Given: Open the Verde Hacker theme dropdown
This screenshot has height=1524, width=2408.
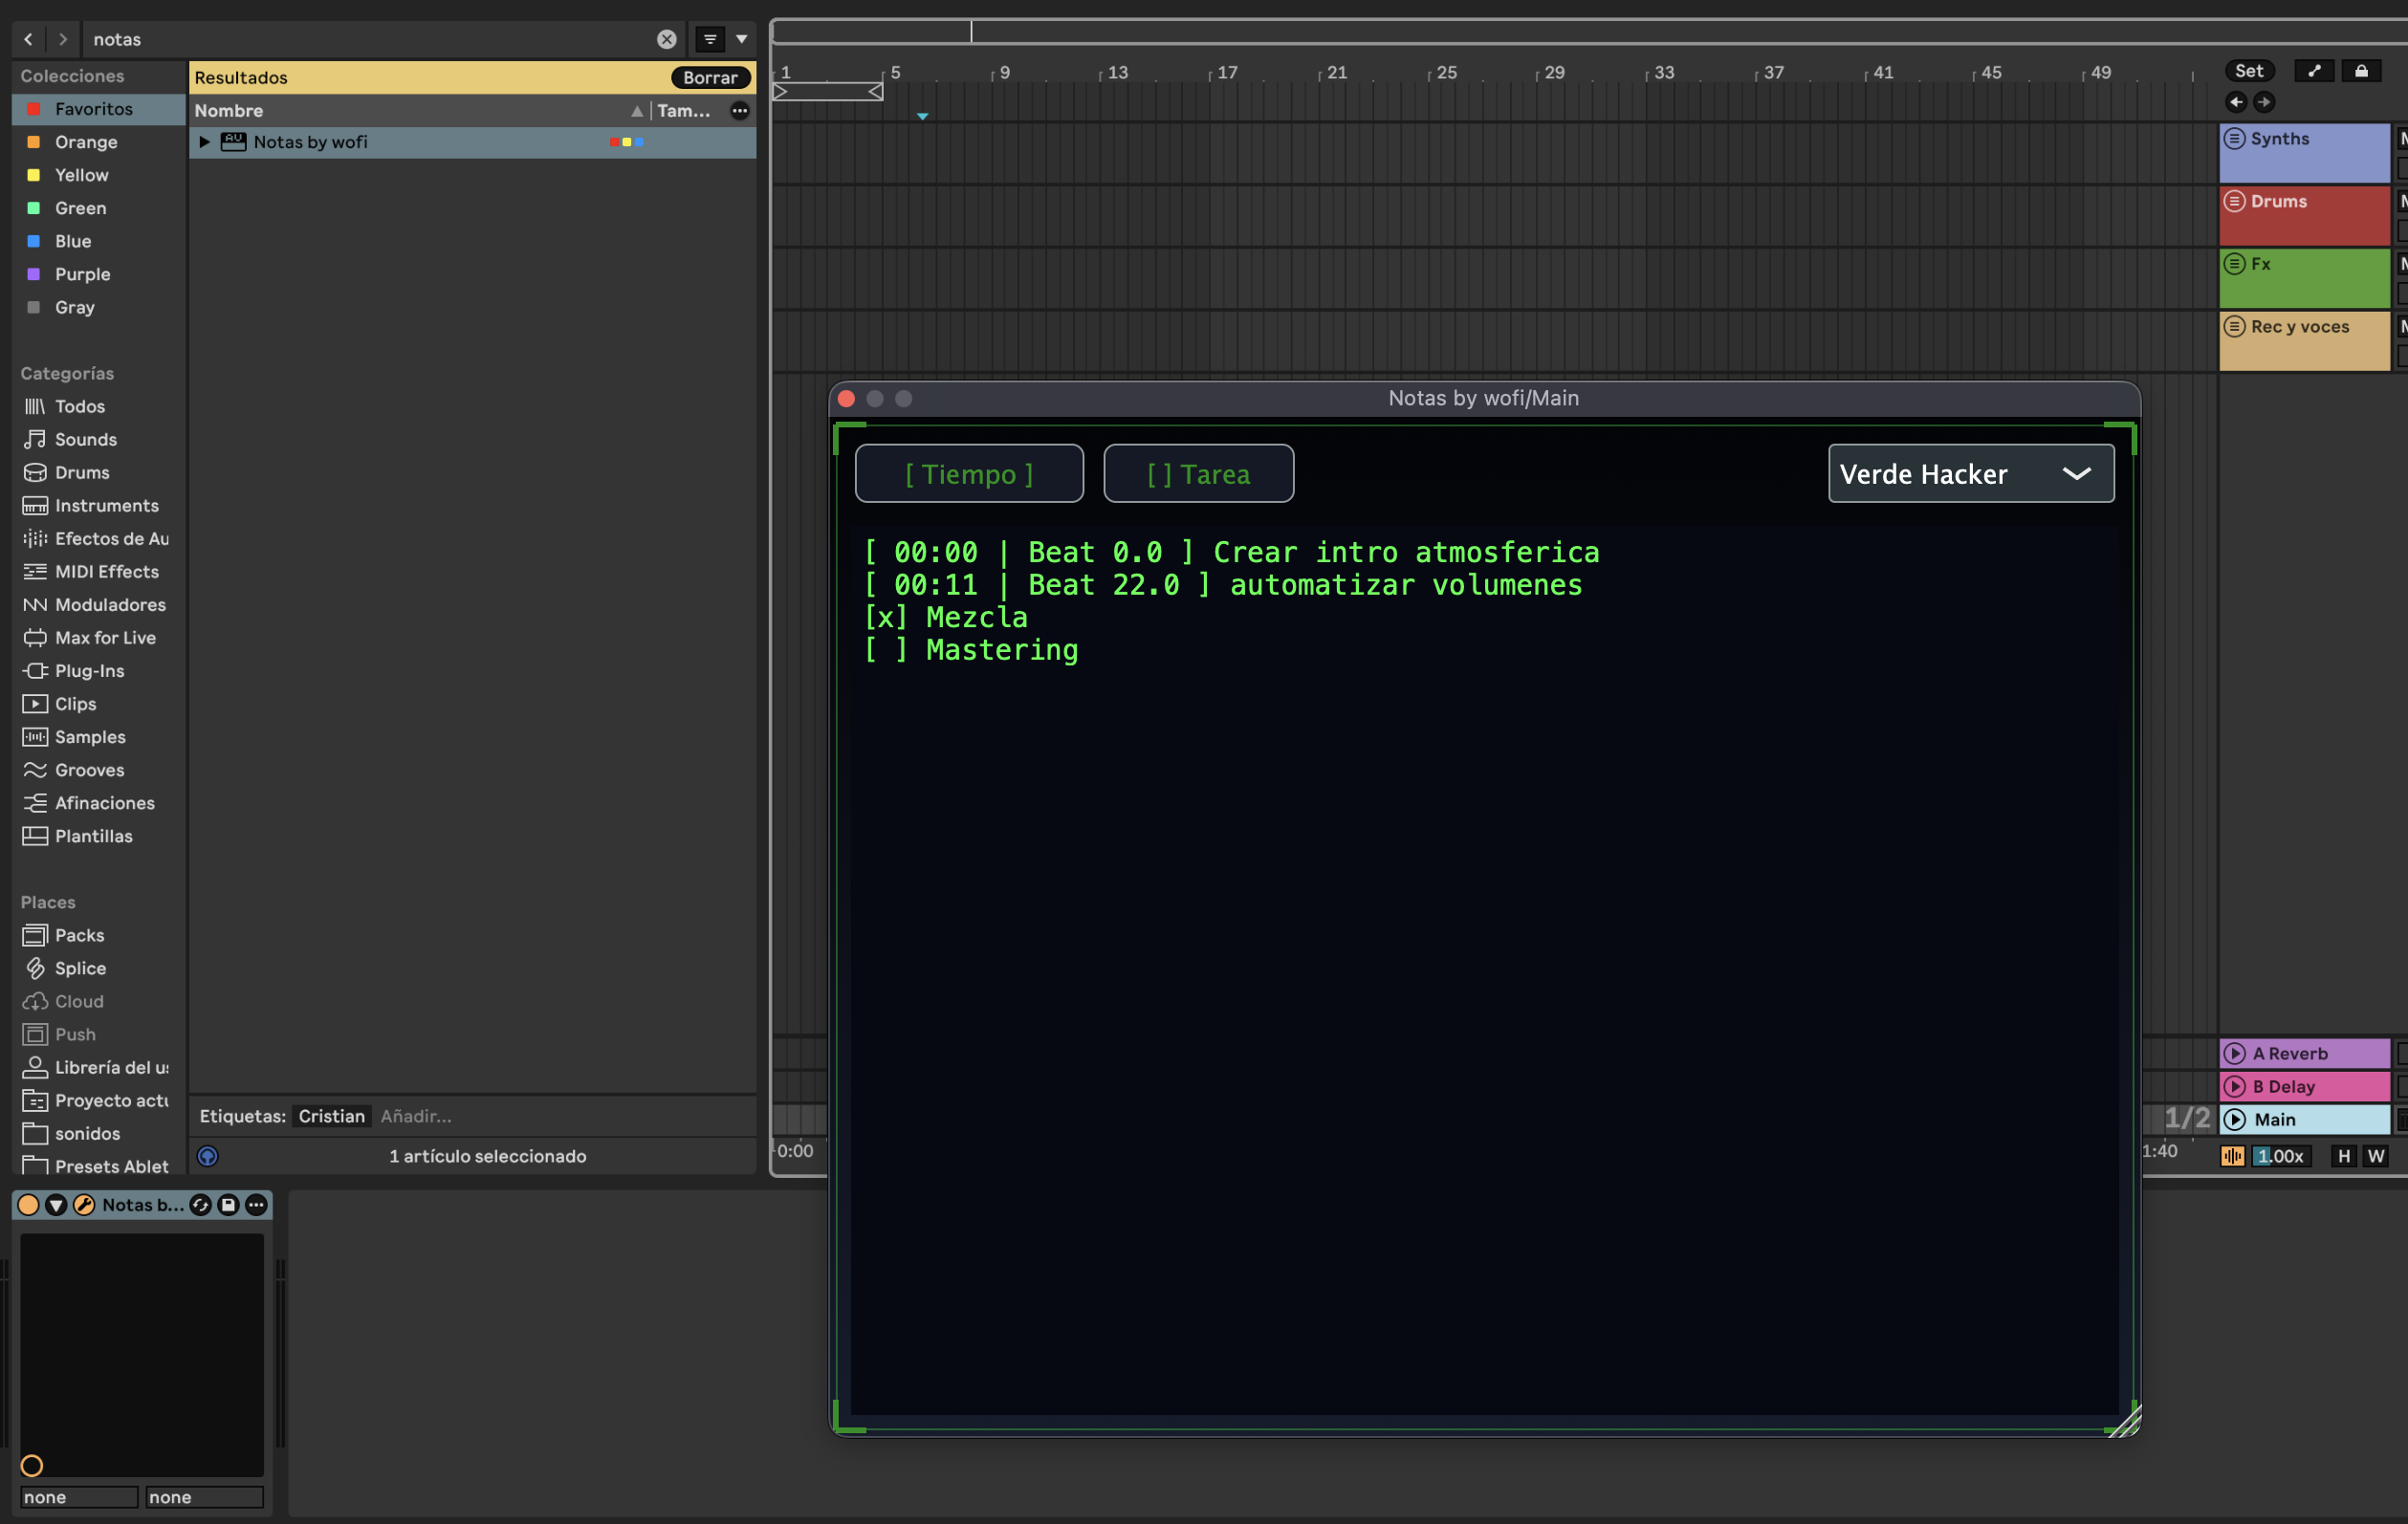Looking at the screenshot, I should [x=1971, y=474].
